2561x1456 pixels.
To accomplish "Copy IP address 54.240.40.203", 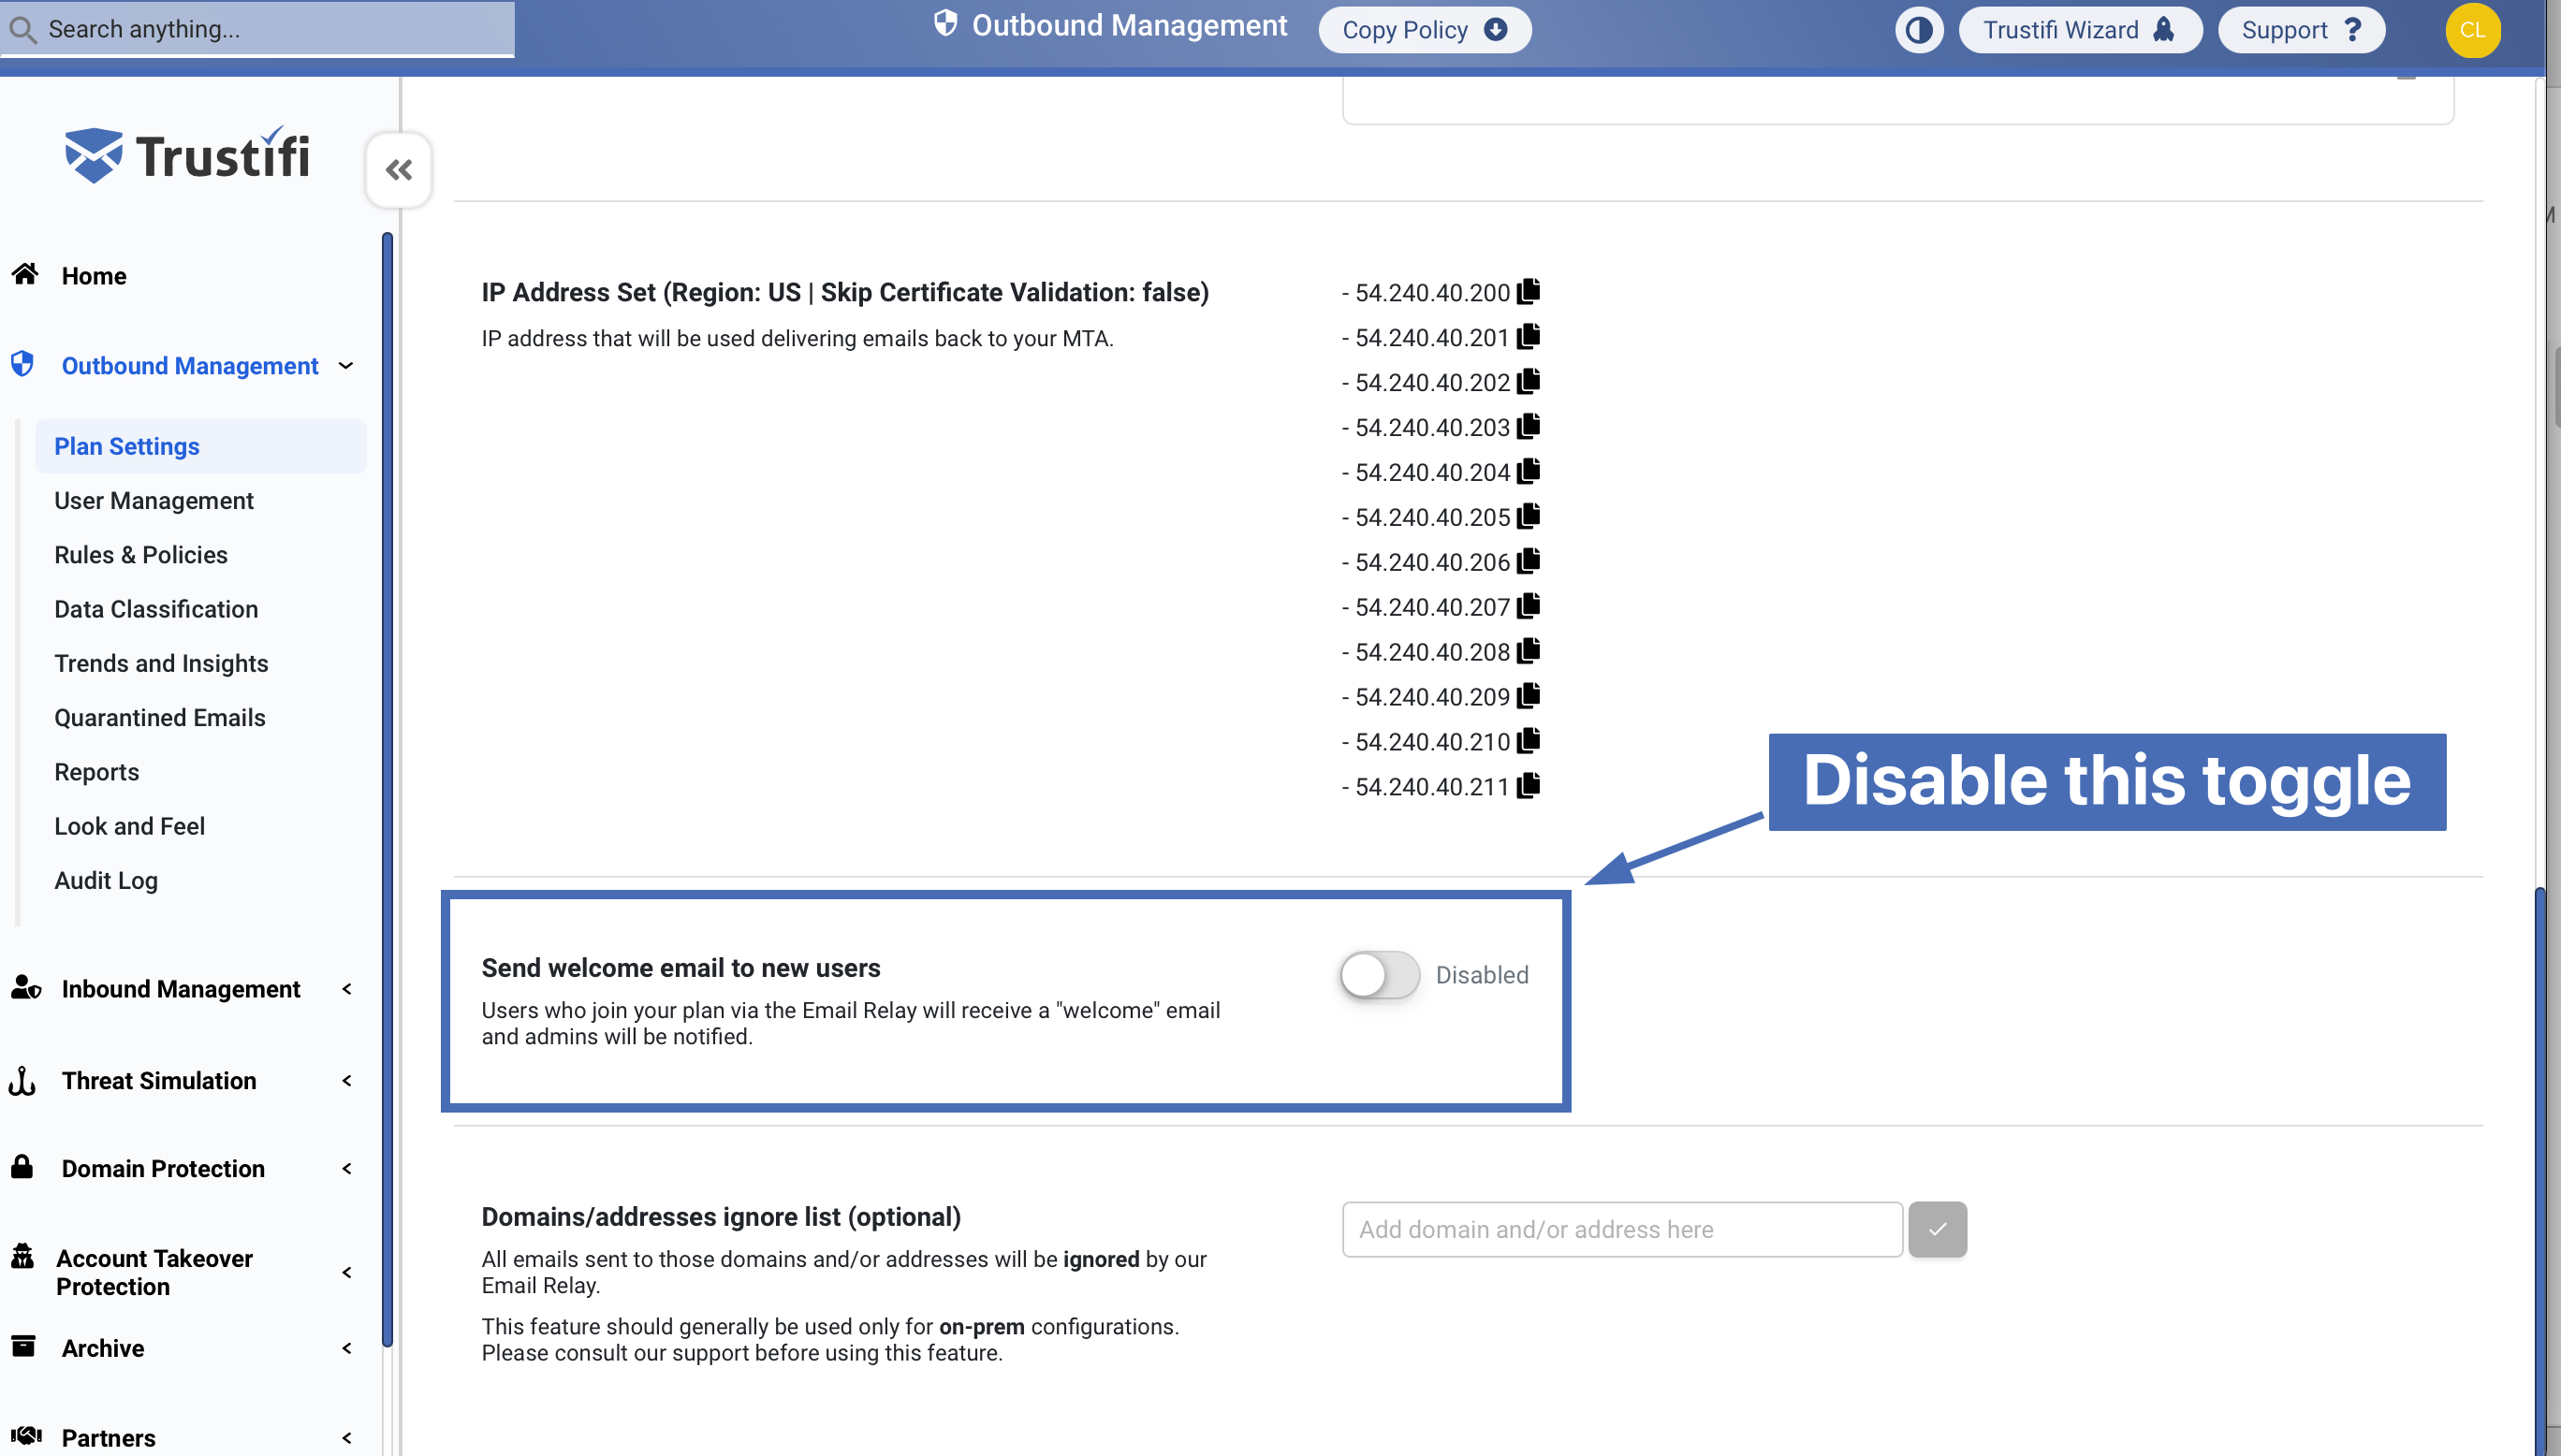I will (1528, 426).
